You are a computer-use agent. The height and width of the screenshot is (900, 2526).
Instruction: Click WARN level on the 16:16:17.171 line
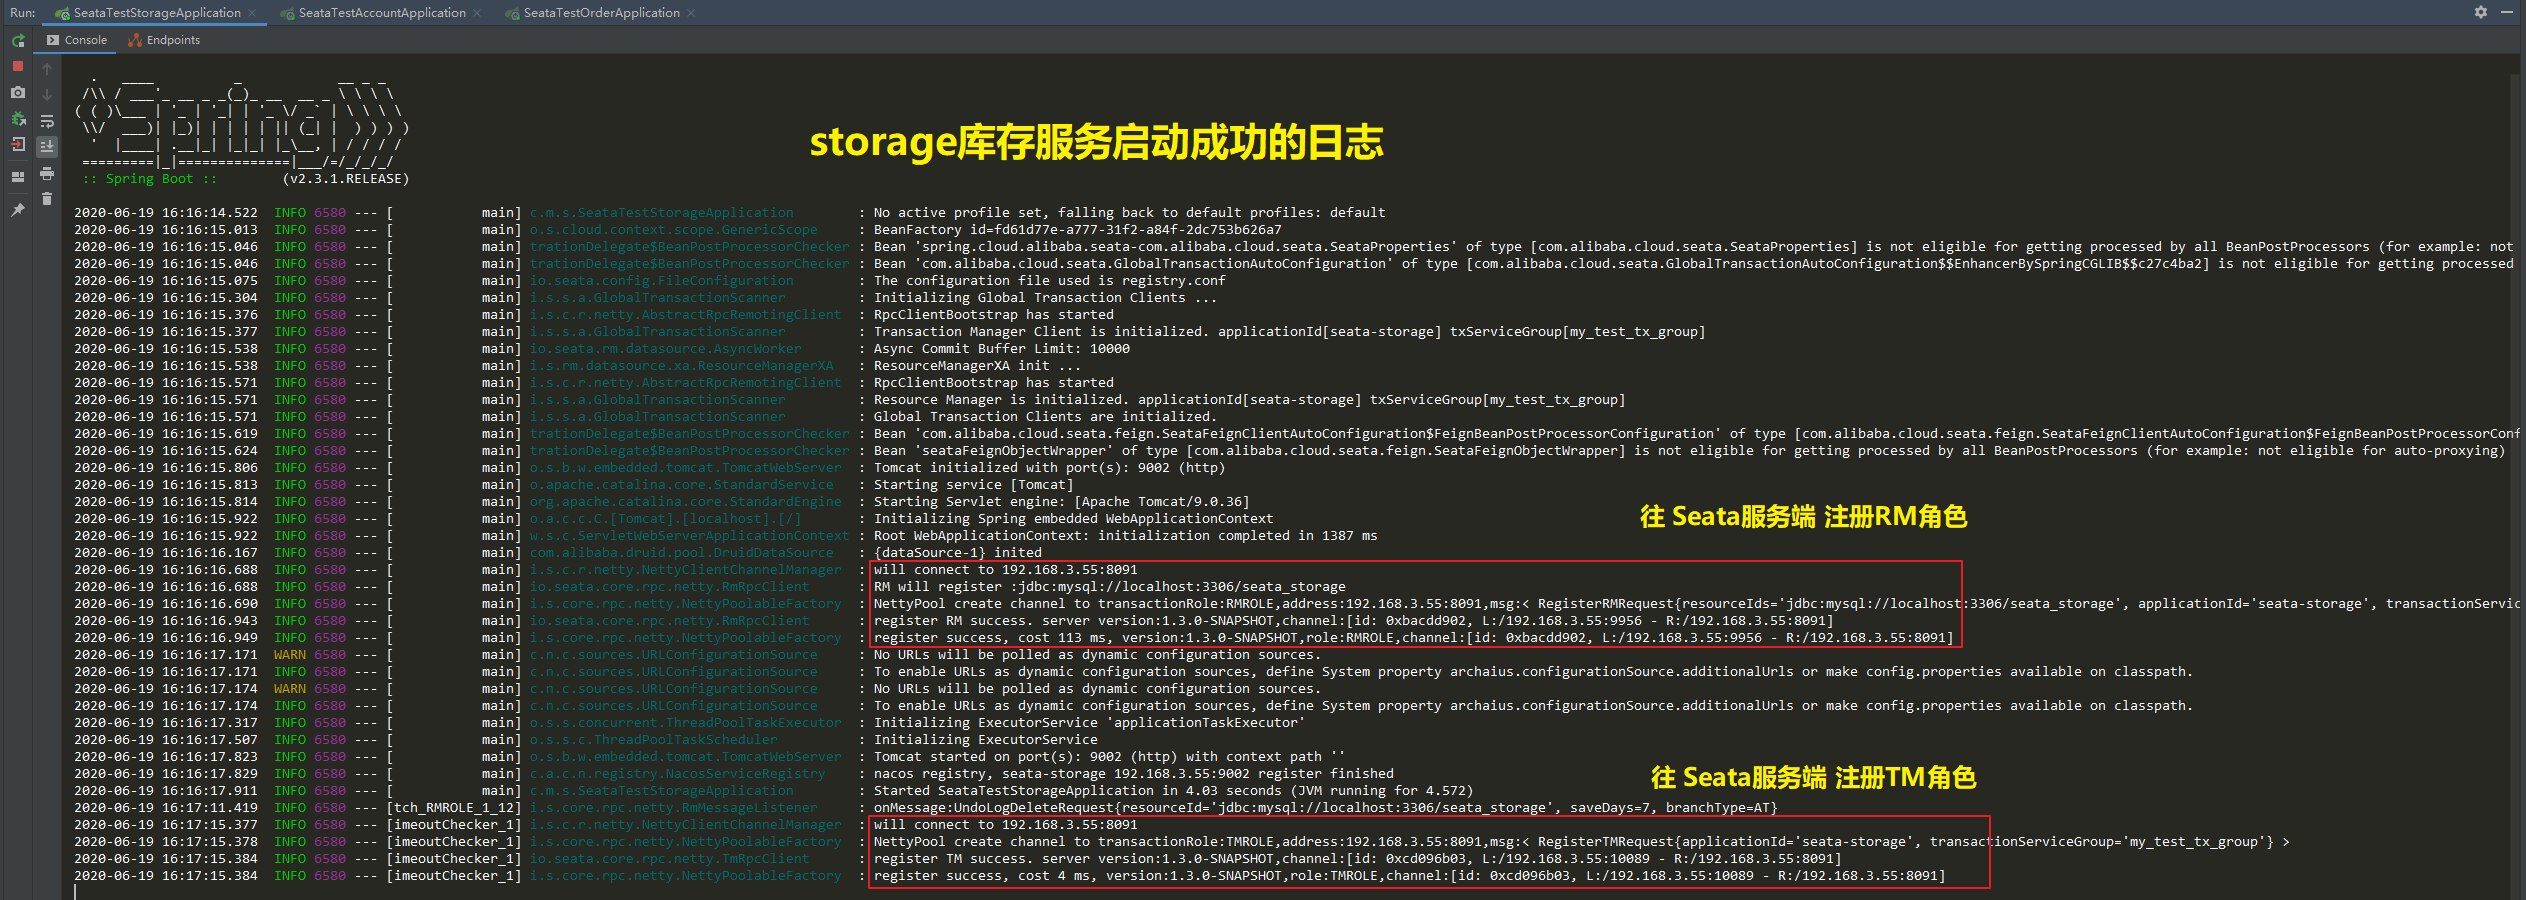point(290,655)
